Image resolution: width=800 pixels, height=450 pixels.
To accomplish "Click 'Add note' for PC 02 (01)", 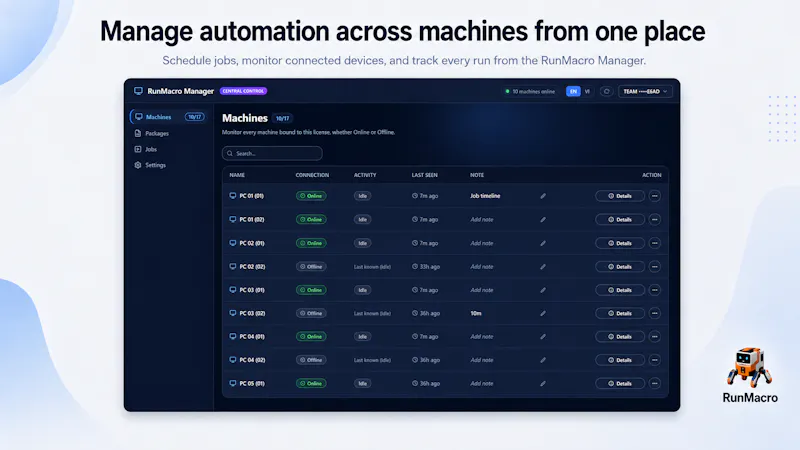I will [x=482, y=243].
